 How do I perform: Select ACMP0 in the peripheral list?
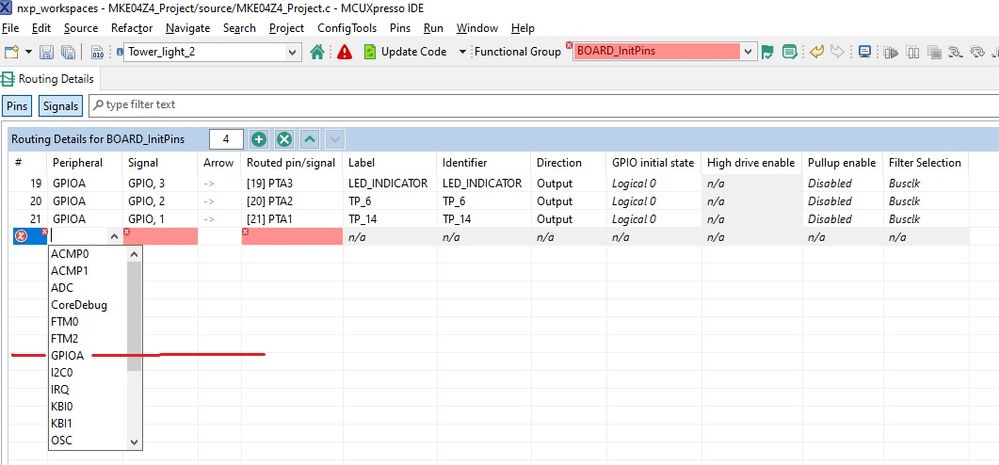(88, 254)
